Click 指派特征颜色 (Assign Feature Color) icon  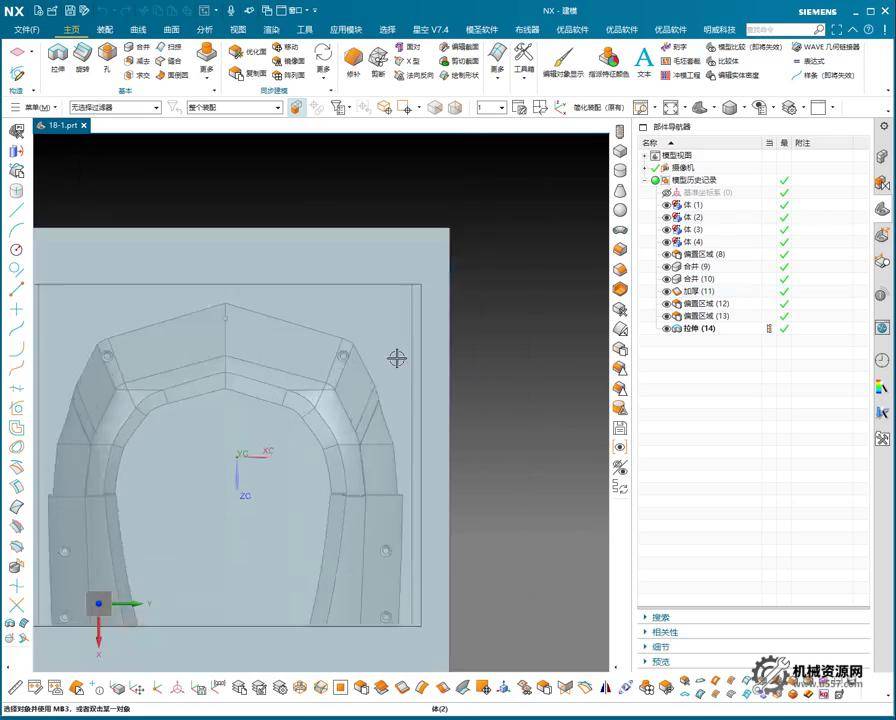coord(608,59)
